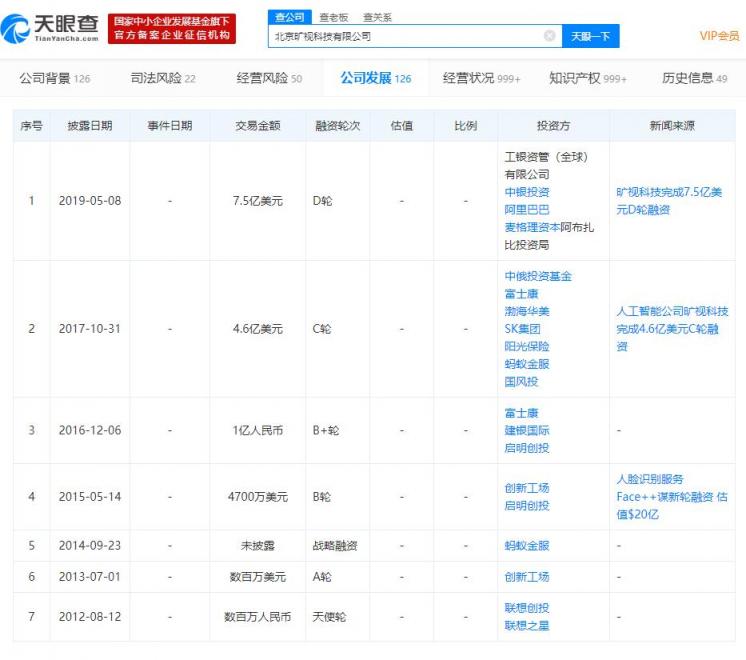Click investor link 阿里巴巴

527,210
